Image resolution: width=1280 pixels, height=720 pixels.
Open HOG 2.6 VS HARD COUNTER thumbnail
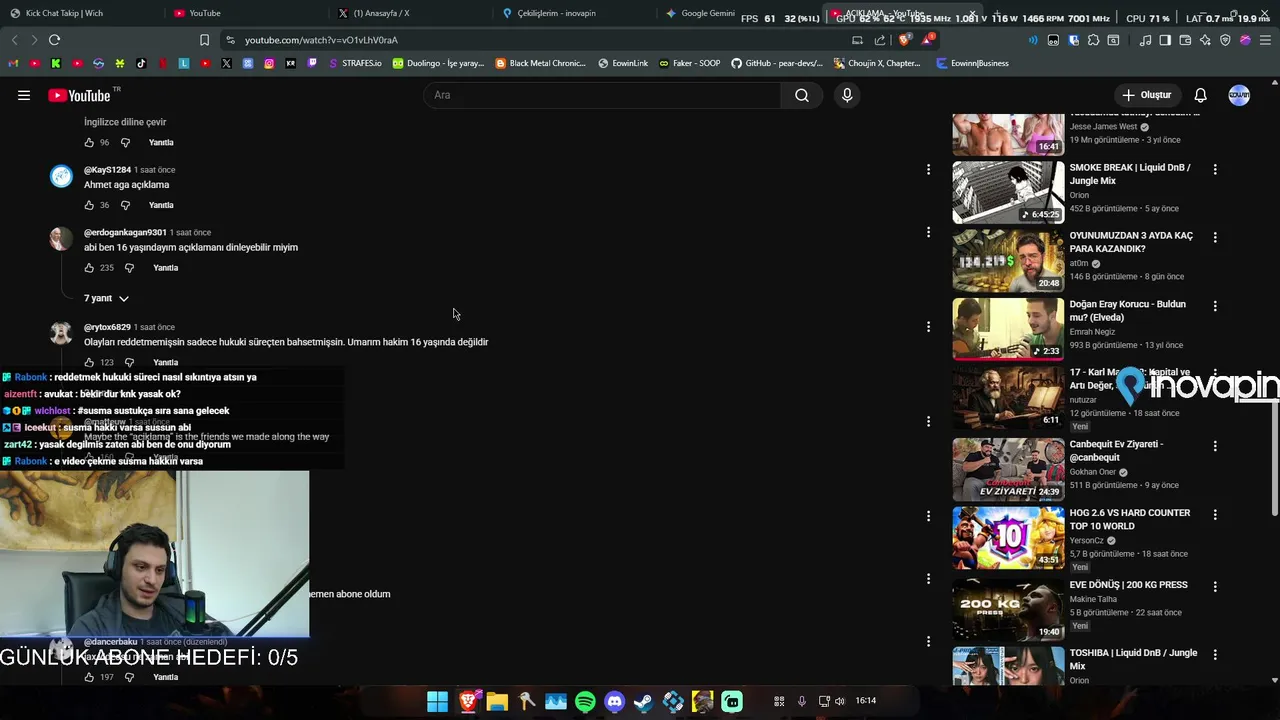point(1008,537)
